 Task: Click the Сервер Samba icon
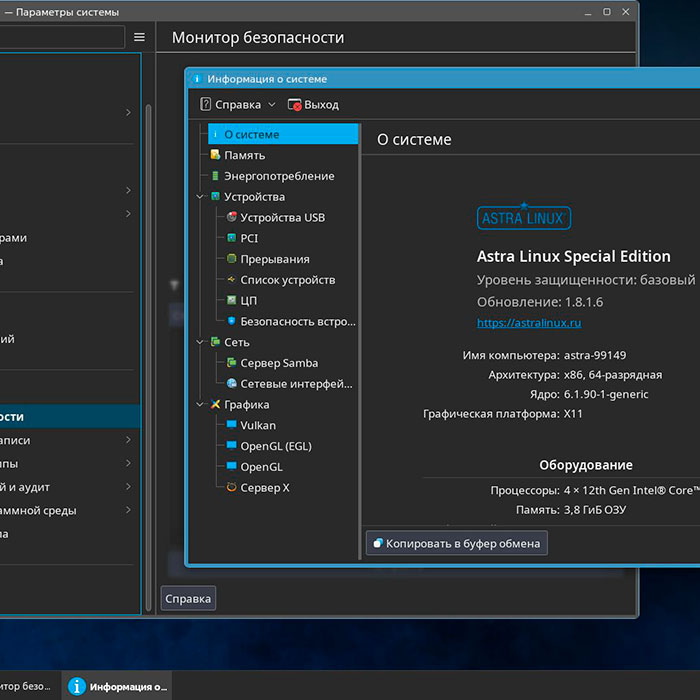pyautogui.click(x=231, y=362)
